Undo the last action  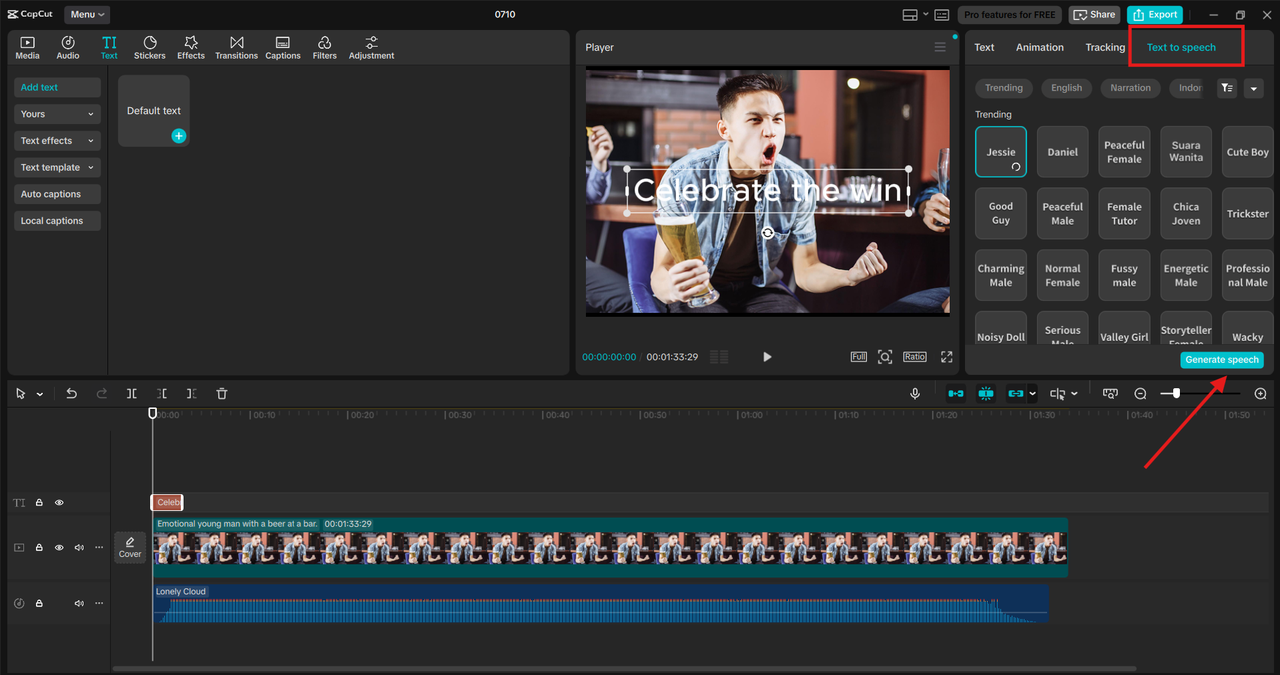pyautogui.click(x=71, y=394)
